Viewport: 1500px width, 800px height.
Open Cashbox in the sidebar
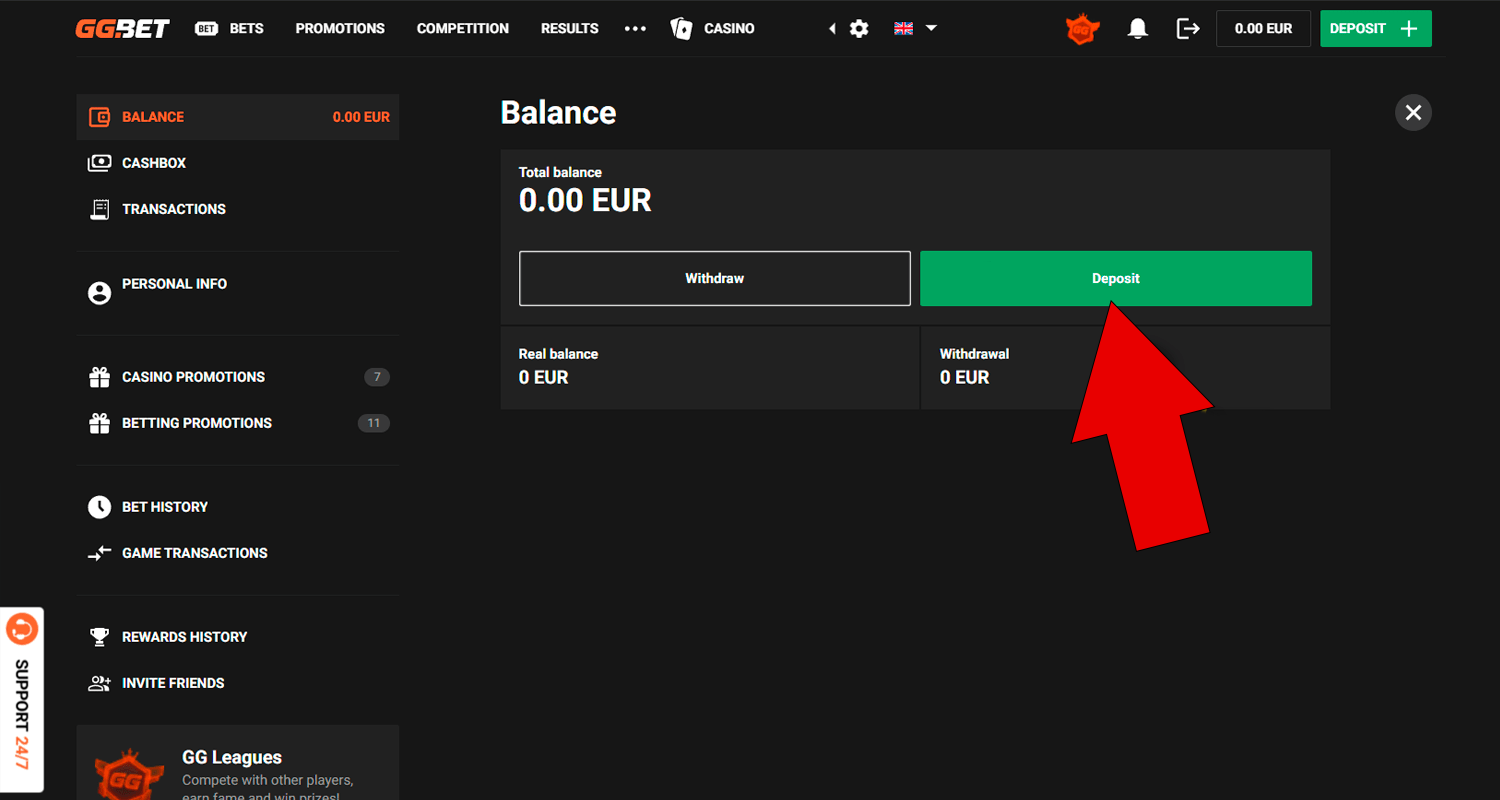[x=238, y=163]
